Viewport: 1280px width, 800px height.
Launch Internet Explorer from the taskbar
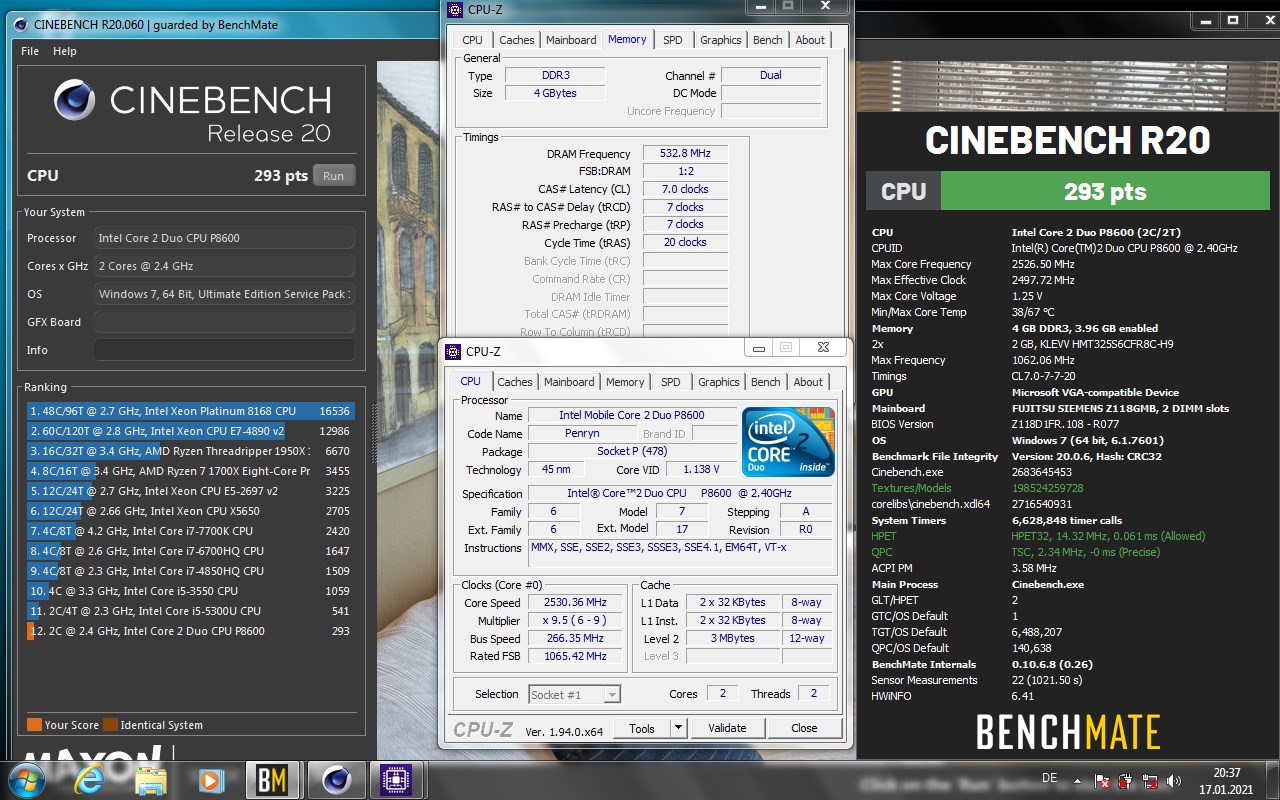(x=90, y=780)
